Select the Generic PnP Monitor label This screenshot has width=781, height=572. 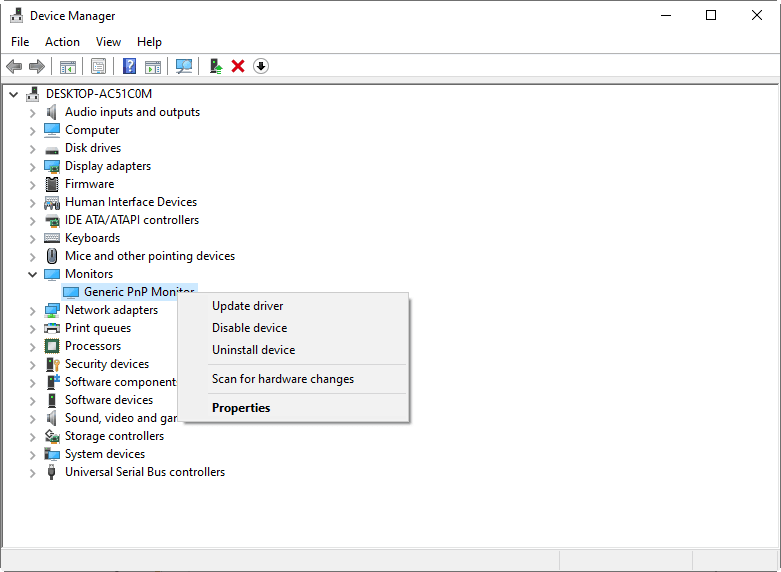139,291
